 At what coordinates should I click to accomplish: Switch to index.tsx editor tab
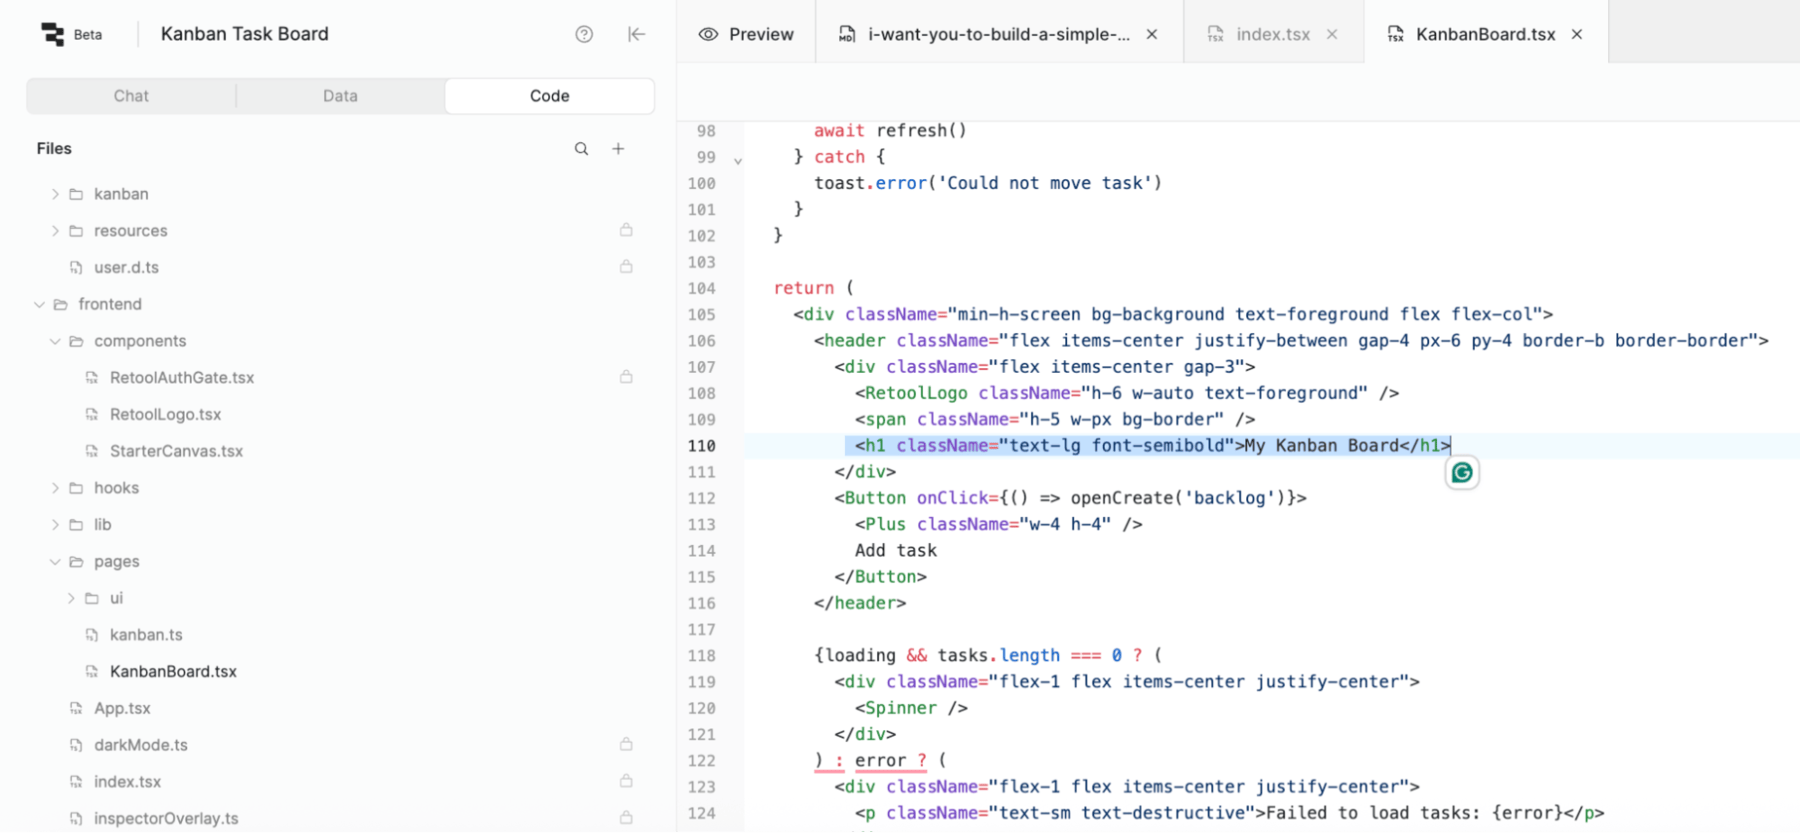click(x=1273, y=34)
